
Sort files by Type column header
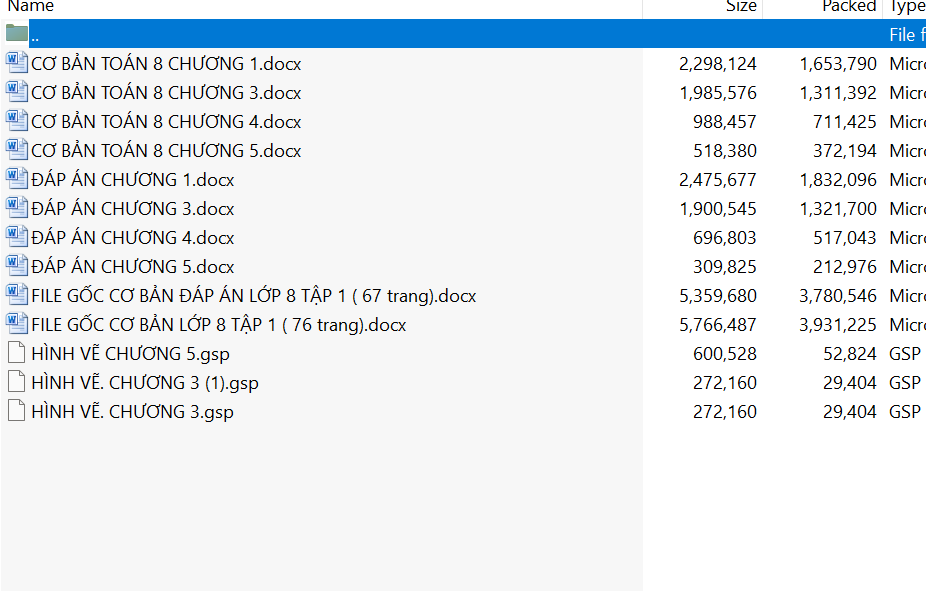[906, 7]
